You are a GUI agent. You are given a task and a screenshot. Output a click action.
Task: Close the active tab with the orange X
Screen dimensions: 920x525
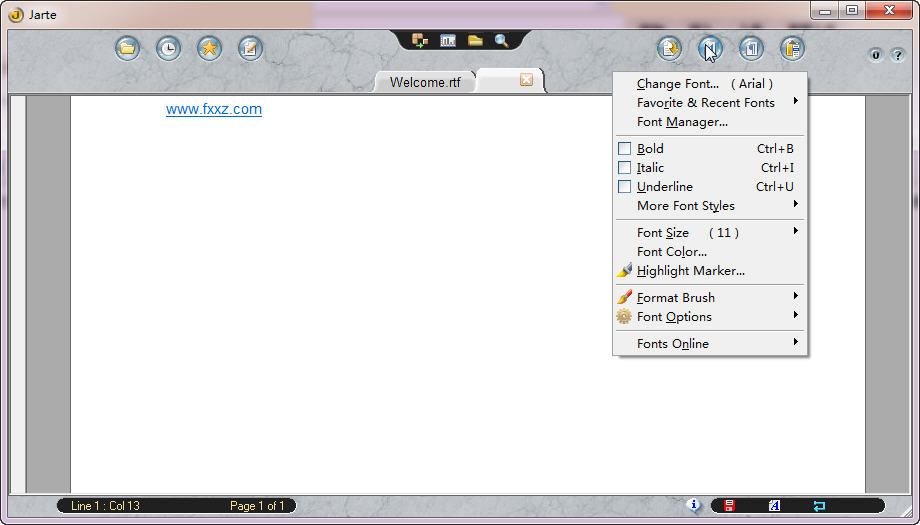tap(526, 80)
